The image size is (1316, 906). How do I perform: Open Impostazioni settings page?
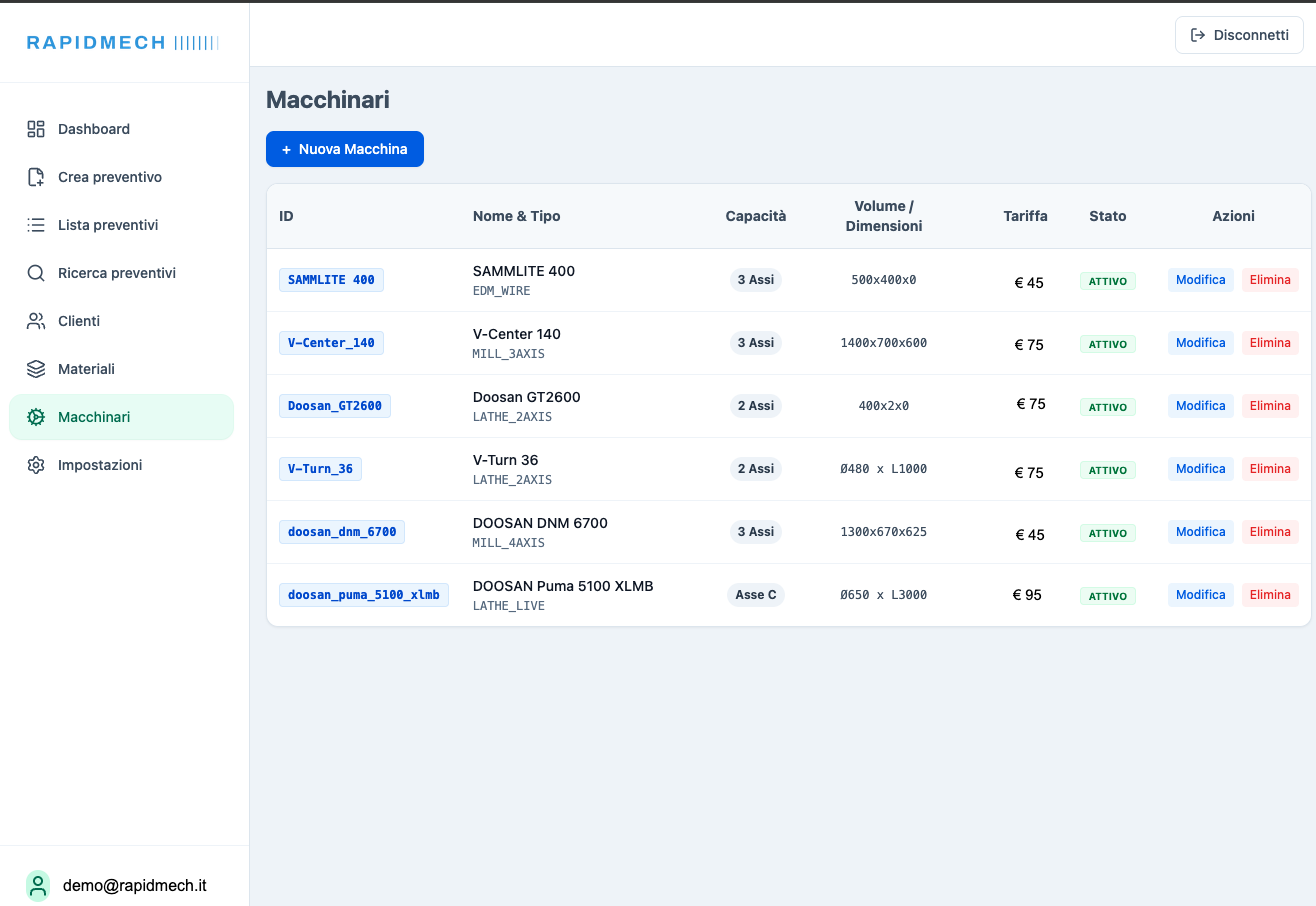[121, 465]
